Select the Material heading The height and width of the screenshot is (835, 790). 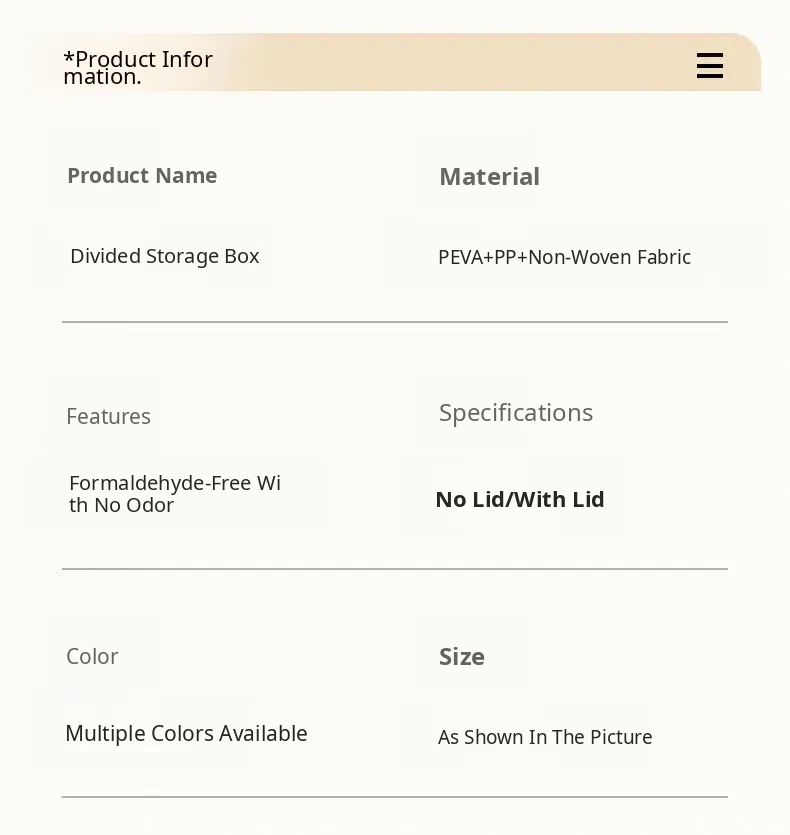coord(490,177)
